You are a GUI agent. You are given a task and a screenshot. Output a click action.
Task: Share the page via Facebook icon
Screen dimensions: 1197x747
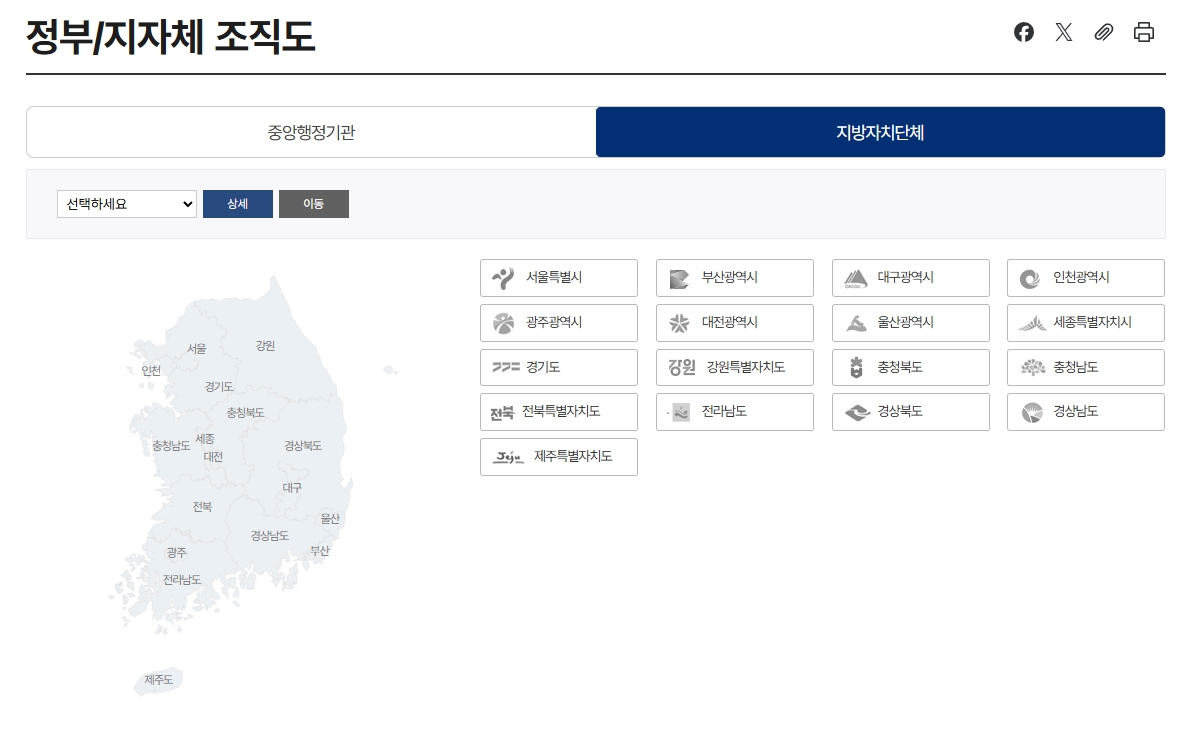pos(1023,32)
